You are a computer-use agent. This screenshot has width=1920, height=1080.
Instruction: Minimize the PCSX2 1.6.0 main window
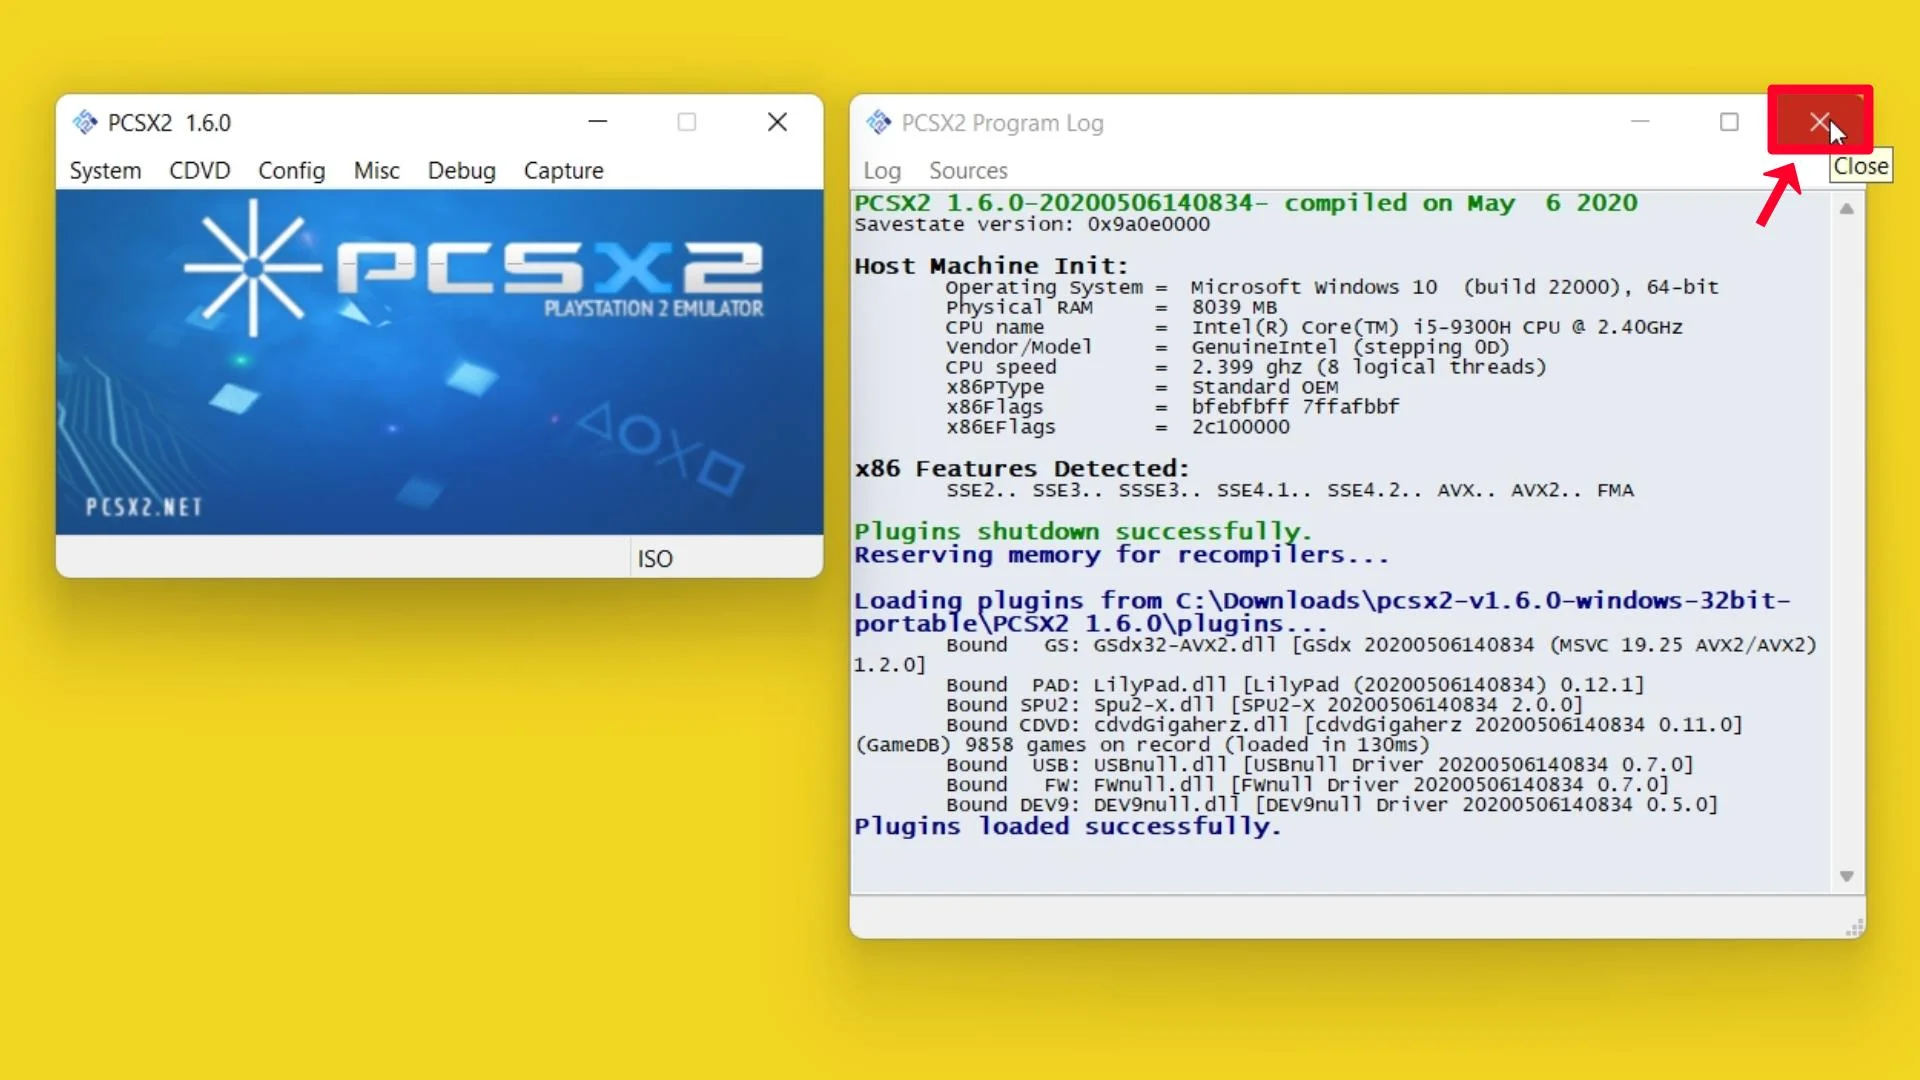(x=598, y=122)
